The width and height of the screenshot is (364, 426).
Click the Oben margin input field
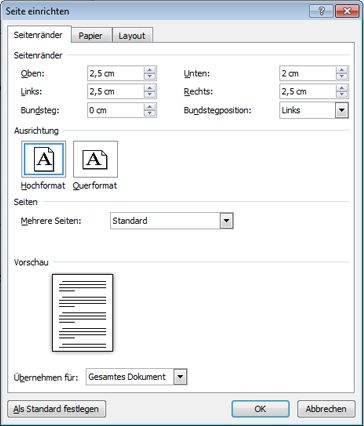tap(116, 74)
